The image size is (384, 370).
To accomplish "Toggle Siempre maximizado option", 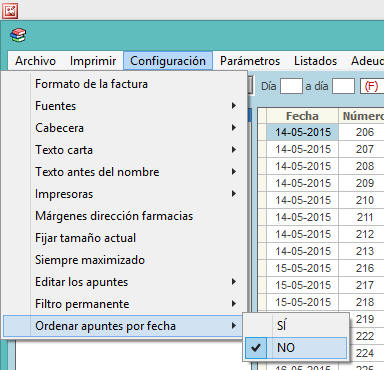I will pos(125,260).
